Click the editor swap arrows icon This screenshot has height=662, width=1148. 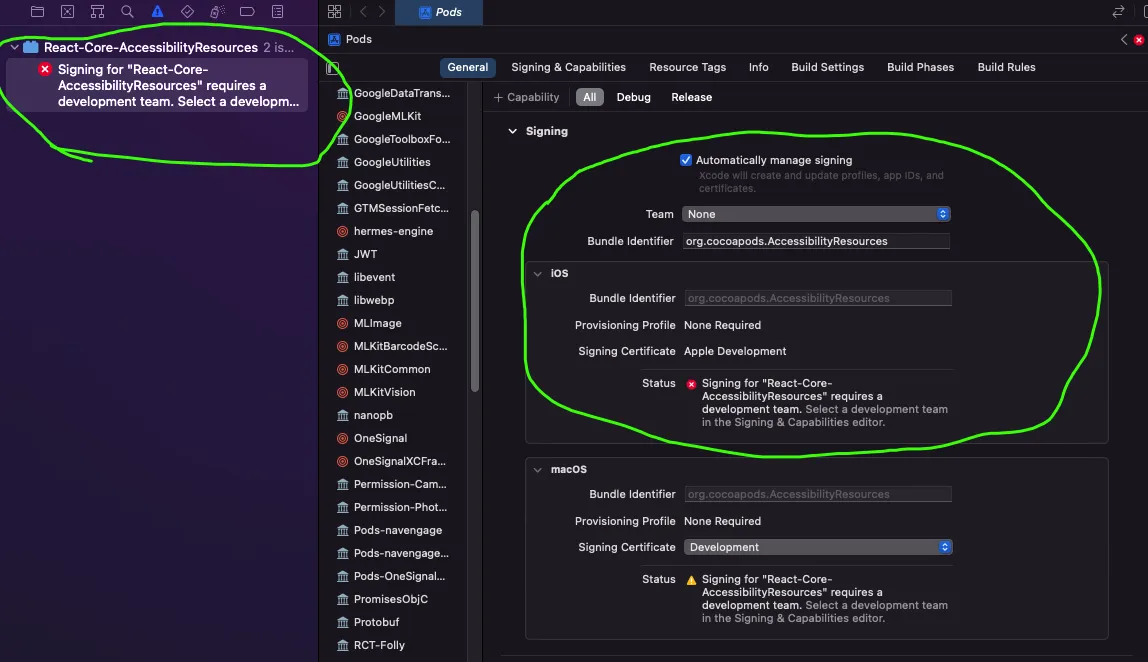pos(1118,12)
